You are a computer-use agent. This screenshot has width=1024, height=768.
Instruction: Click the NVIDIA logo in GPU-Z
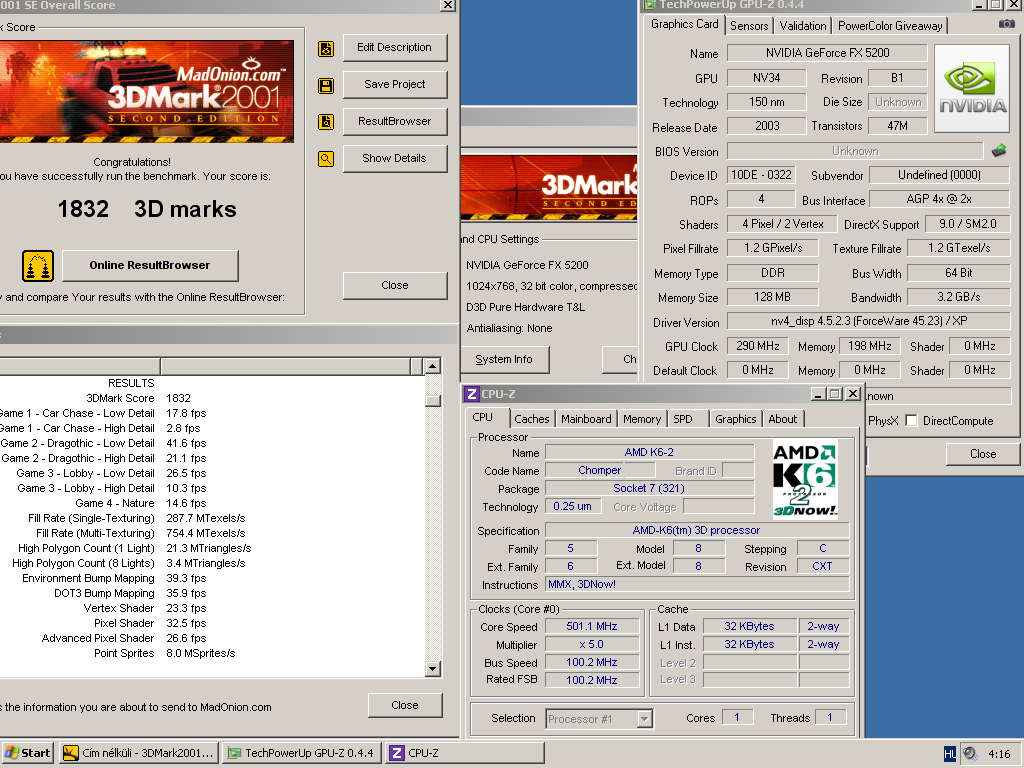972,89
